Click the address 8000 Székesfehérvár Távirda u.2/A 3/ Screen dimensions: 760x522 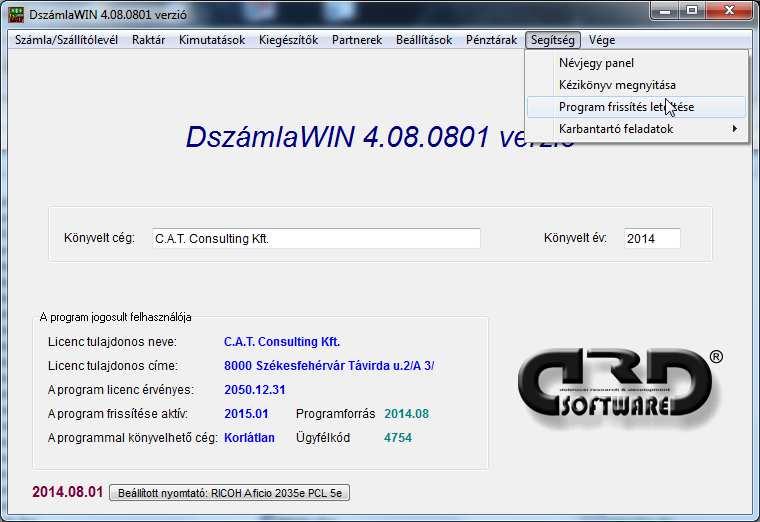click(329, 365)
